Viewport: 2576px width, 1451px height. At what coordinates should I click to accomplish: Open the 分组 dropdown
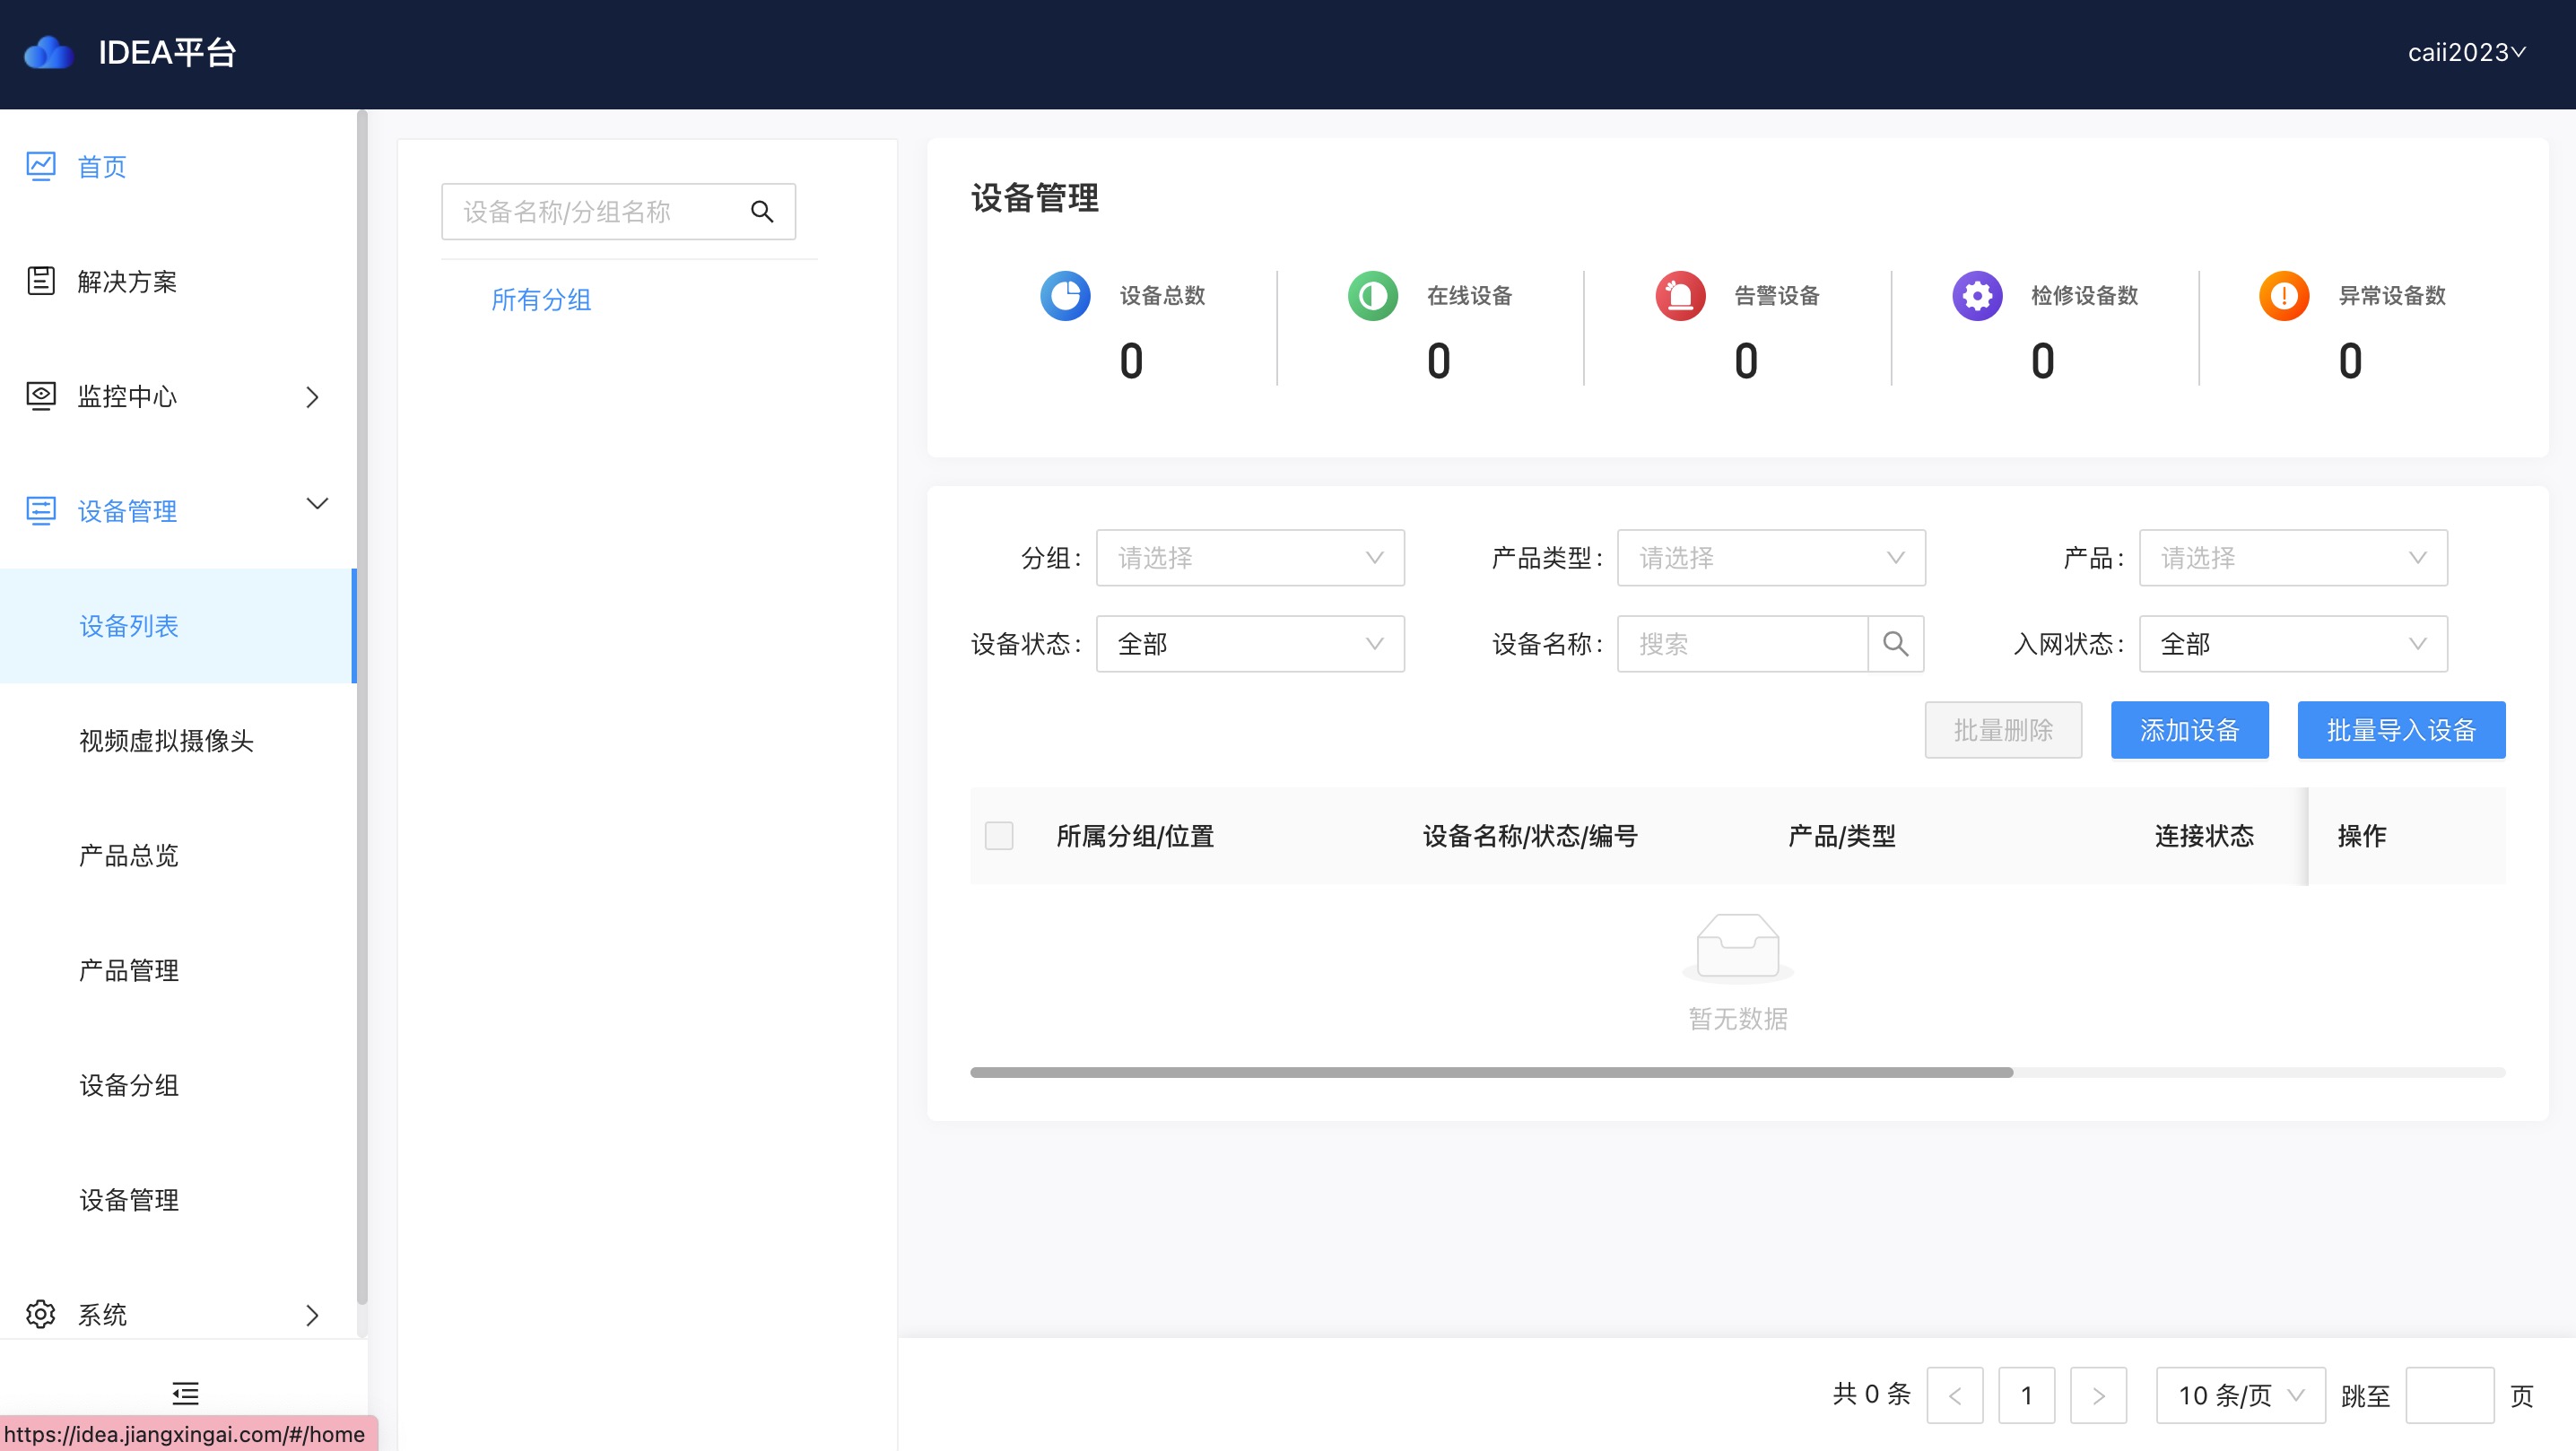point(1250,558)
